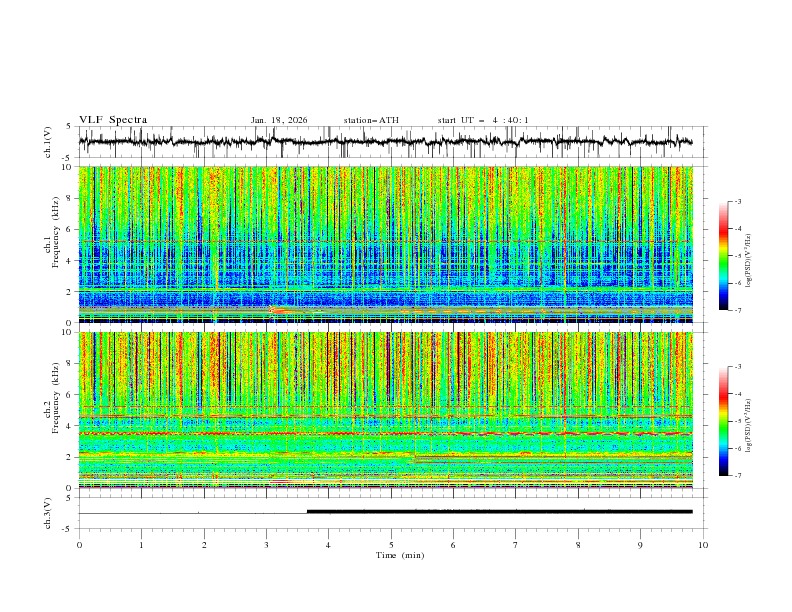This screenshot has height=612, width=792.
Task: Click time axis tick label "6"
Action: [453, 545]
